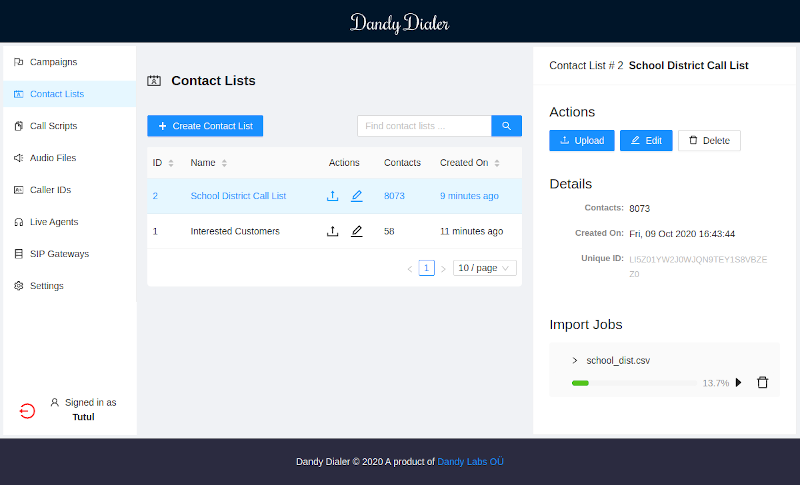Click the Create Contact List button
The height and width of the screenshot is (485, 800).
[205, 126]
